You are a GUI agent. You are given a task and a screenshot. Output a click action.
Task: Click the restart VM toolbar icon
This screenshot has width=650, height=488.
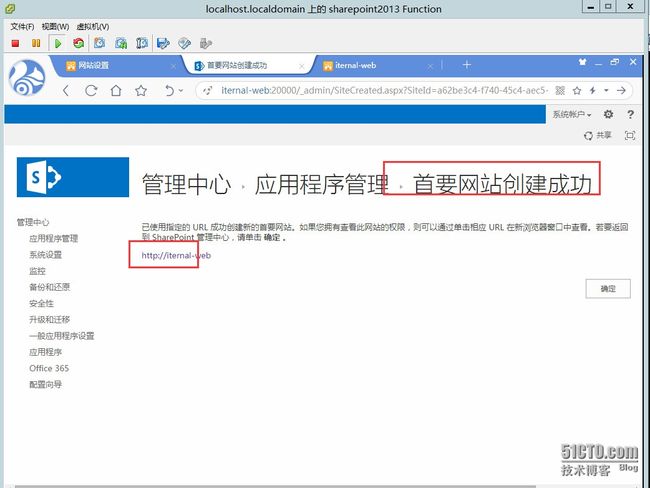78,43
